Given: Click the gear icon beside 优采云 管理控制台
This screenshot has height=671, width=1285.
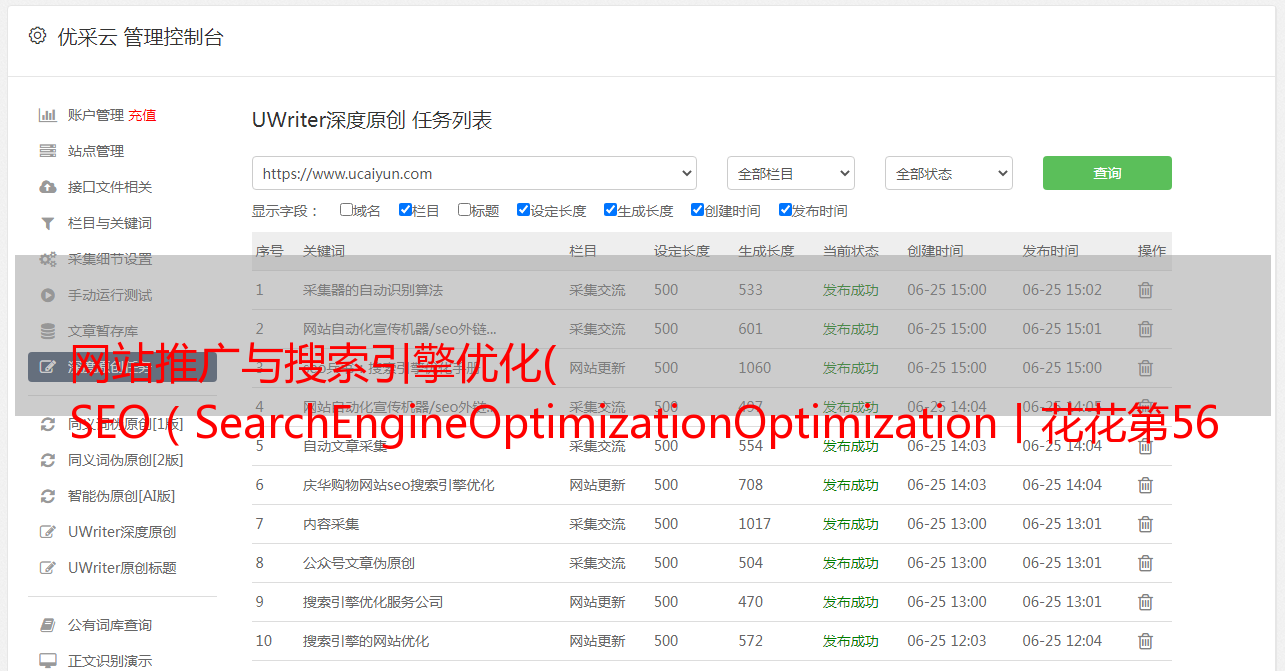Looking at the screenshot, I should point(37,36).
